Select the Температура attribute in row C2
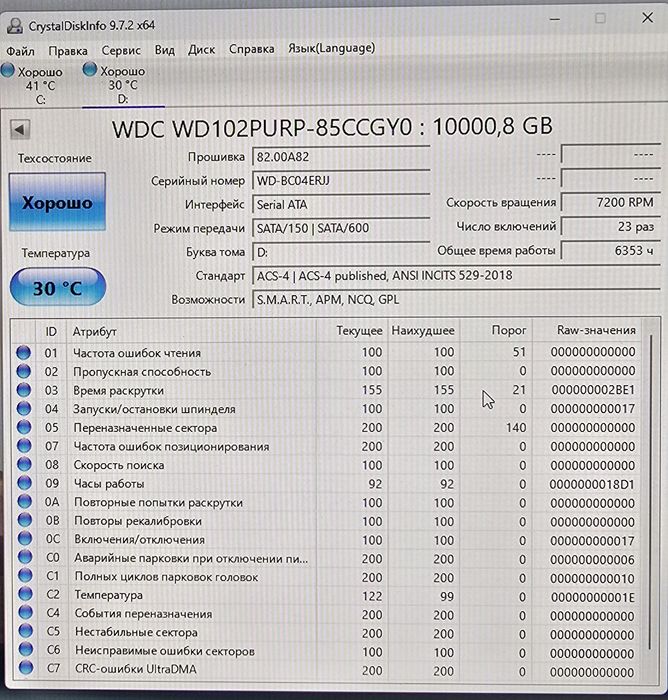Image resolution: width=668 pixels, height=700 pixels. click(109, 595)
